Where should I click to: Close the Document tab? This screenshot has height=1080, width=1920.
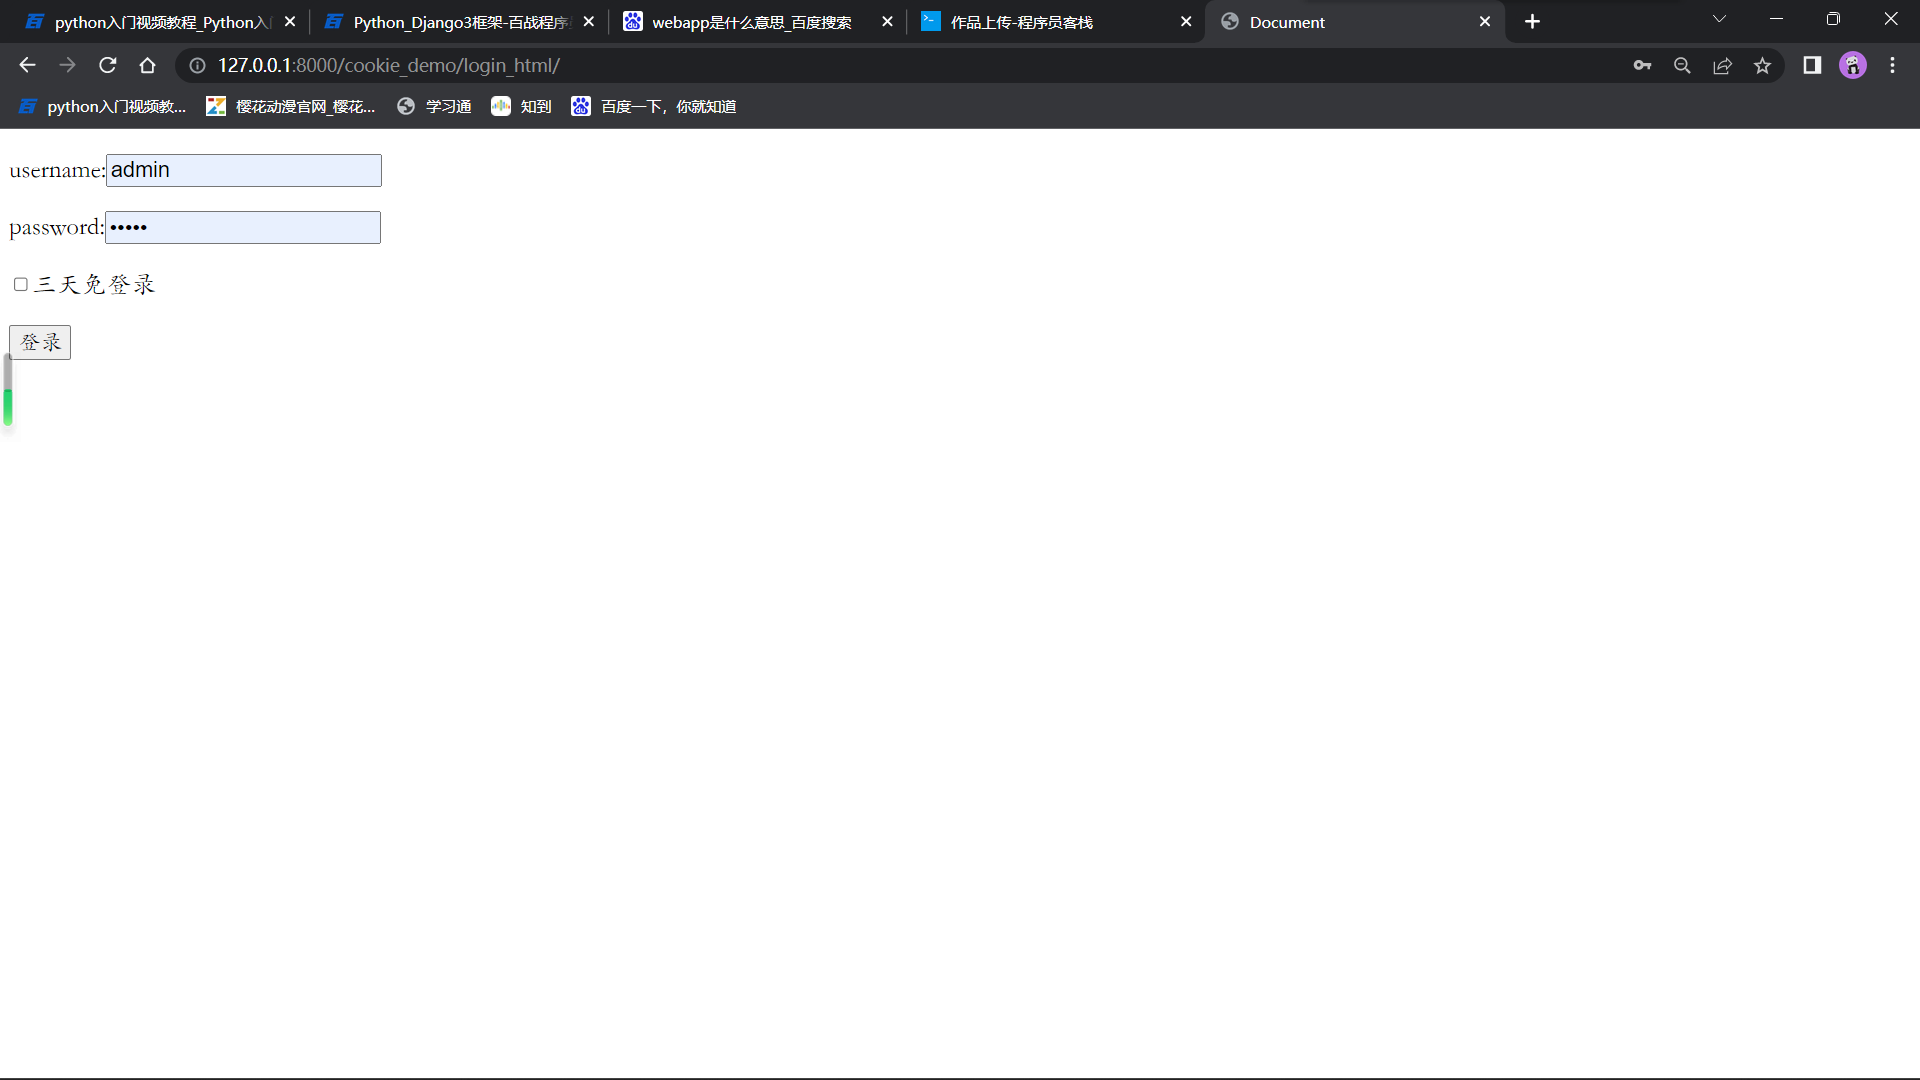pyautogui.click(x=1484, y=21)
